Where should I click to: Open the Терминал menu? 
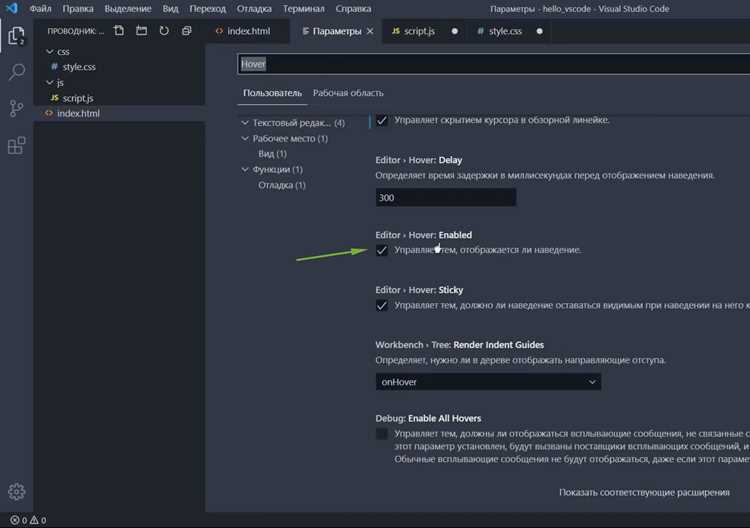(303, 9)
